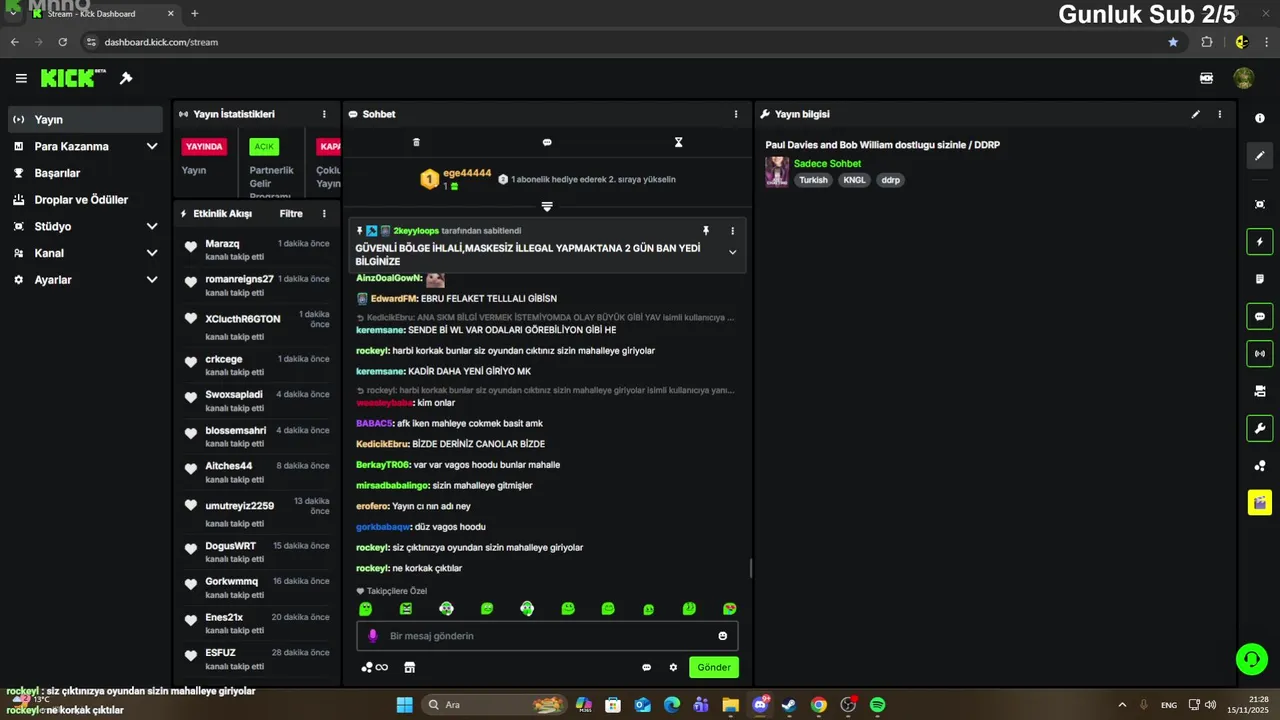Viewport: 1280px width, 720px height.
Task: Click the 2keyyloops username in pinned message
Action: pyautogui.click(x=416, y=230)
